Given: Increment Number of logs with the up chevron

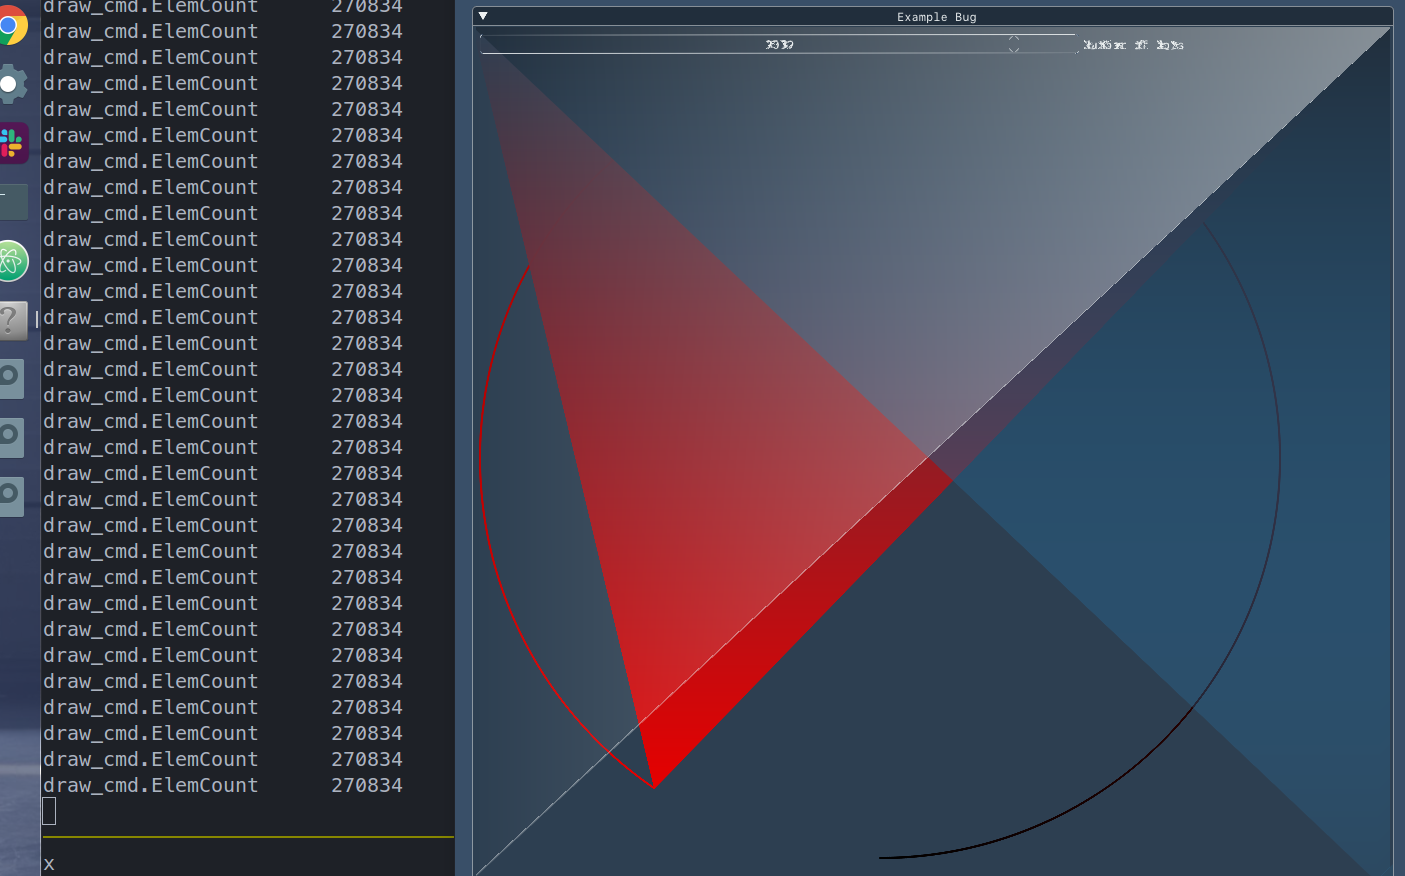Looking at the screenshot, I should 1013,39.
